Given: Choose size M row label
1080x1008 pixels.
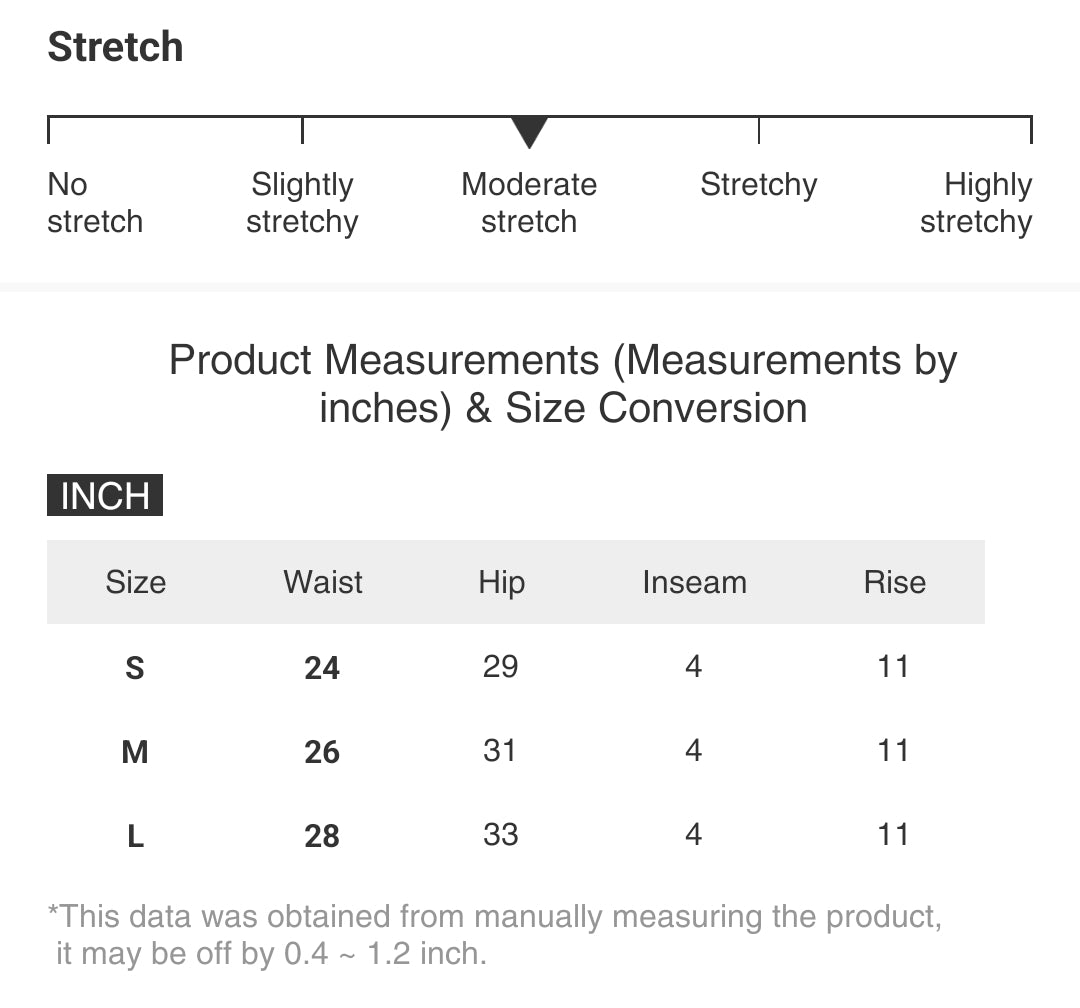Looking at the screenshot, I should point(135,752).
